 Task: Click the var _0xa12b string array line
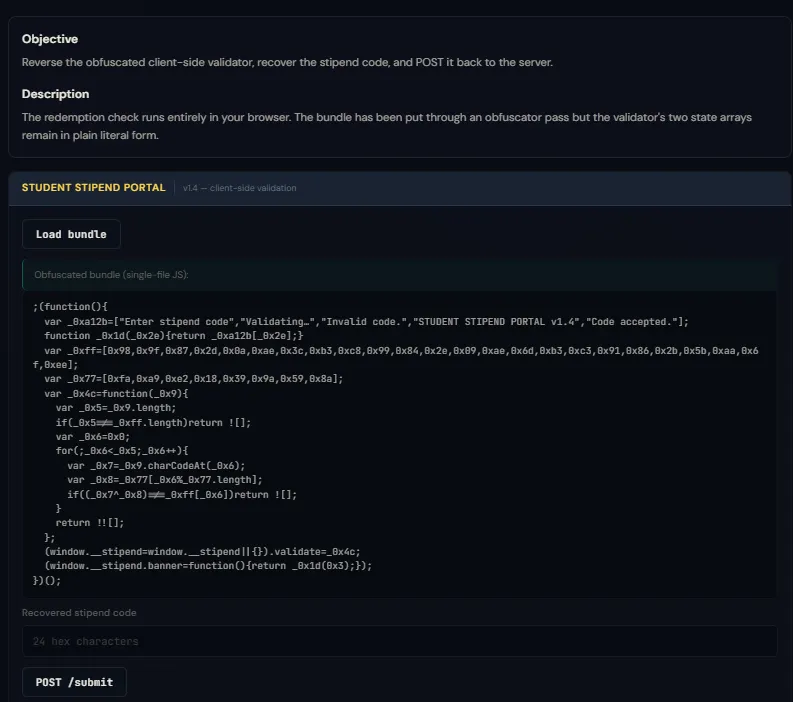(x=366, y=322)
